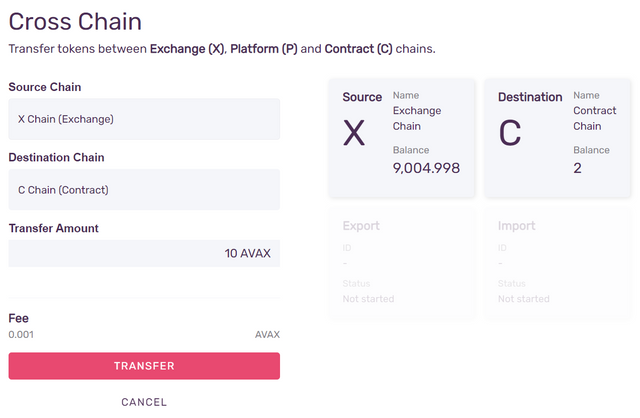This screenshot has height=418, width=640.
Task: Click the Export status Not started
Action: click(368, 299)
